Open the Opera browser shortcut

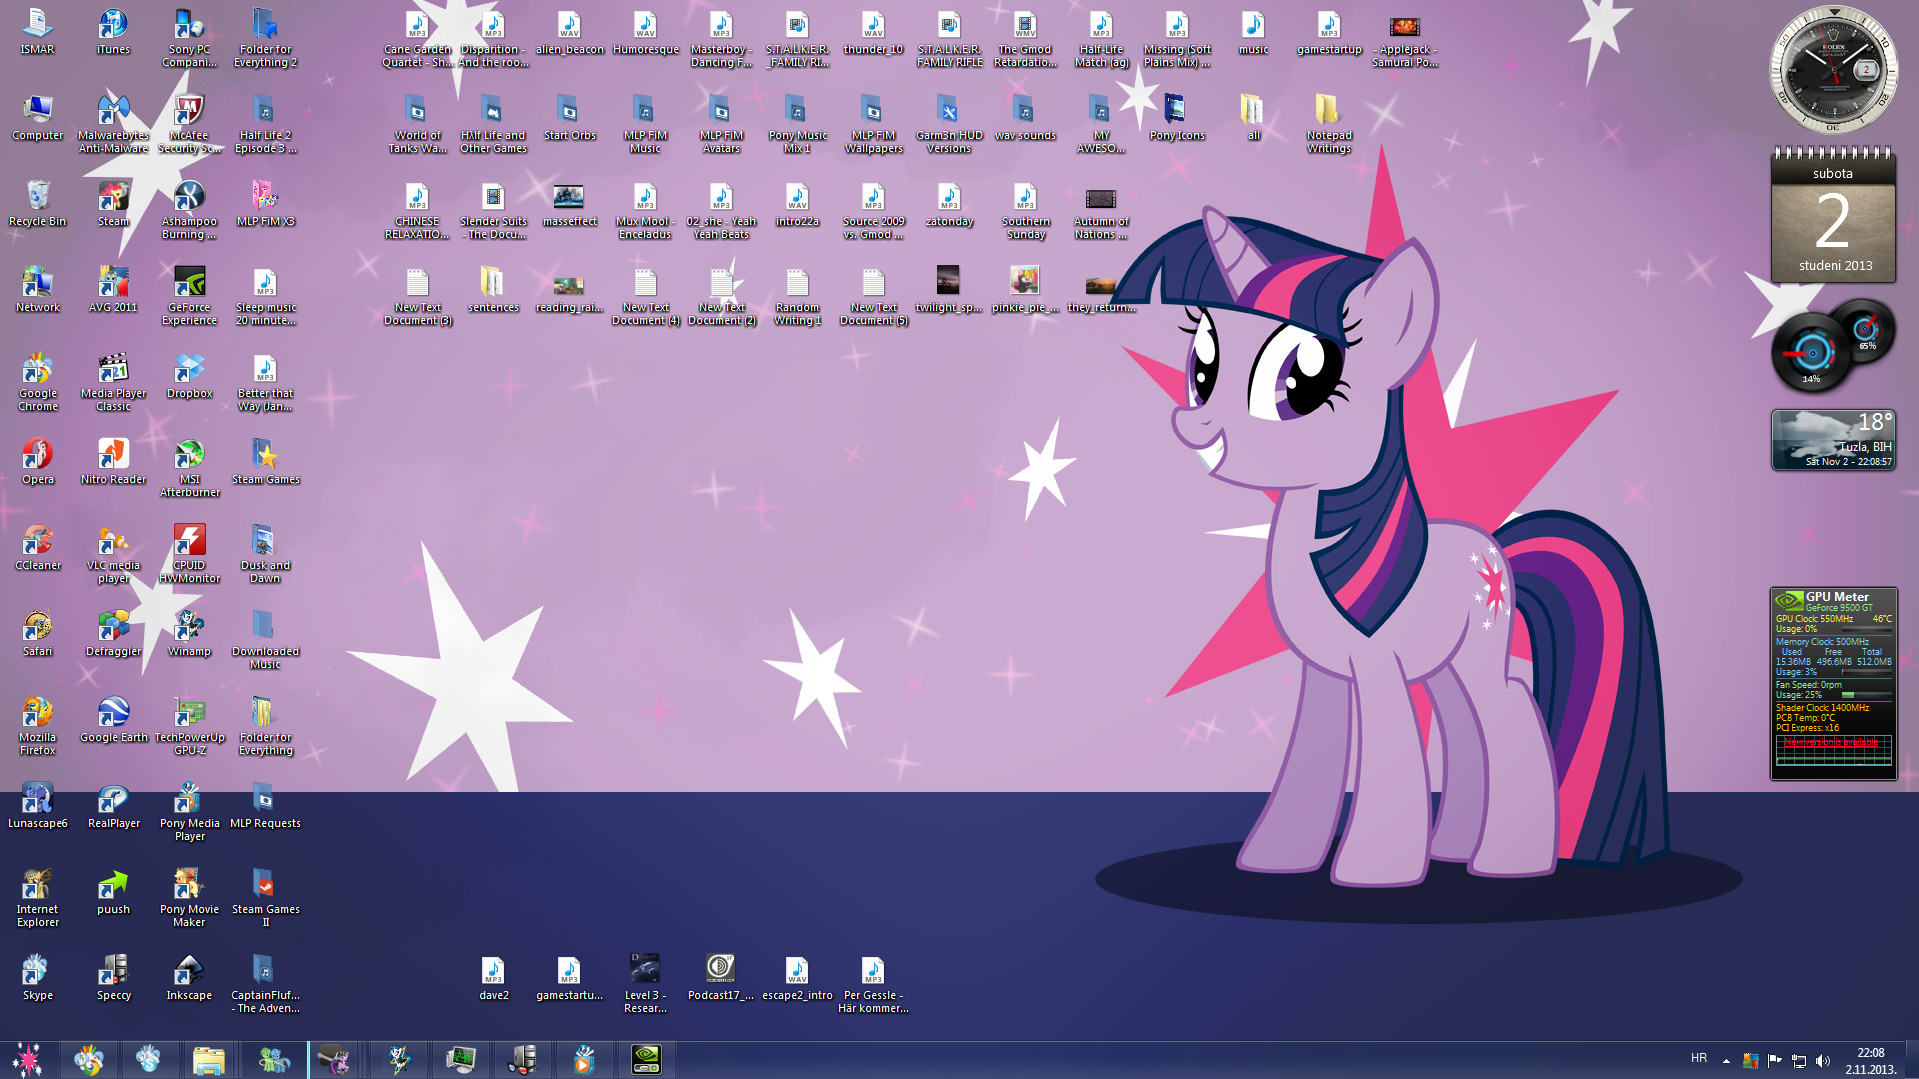pos(37,462)
